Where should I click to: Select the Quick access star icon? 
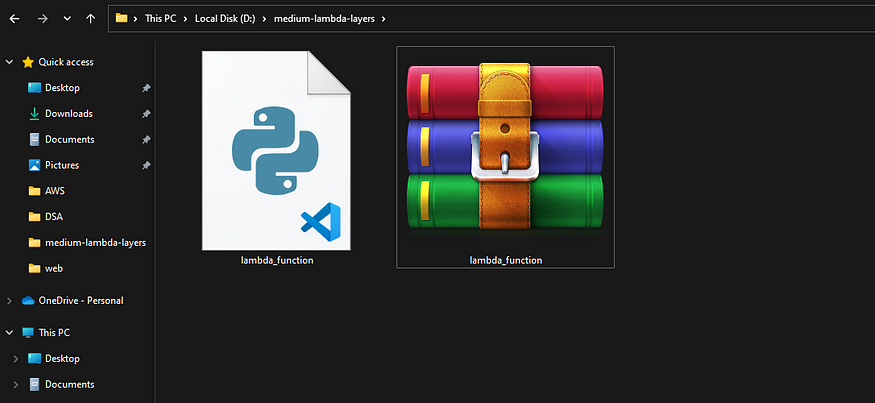28,63
